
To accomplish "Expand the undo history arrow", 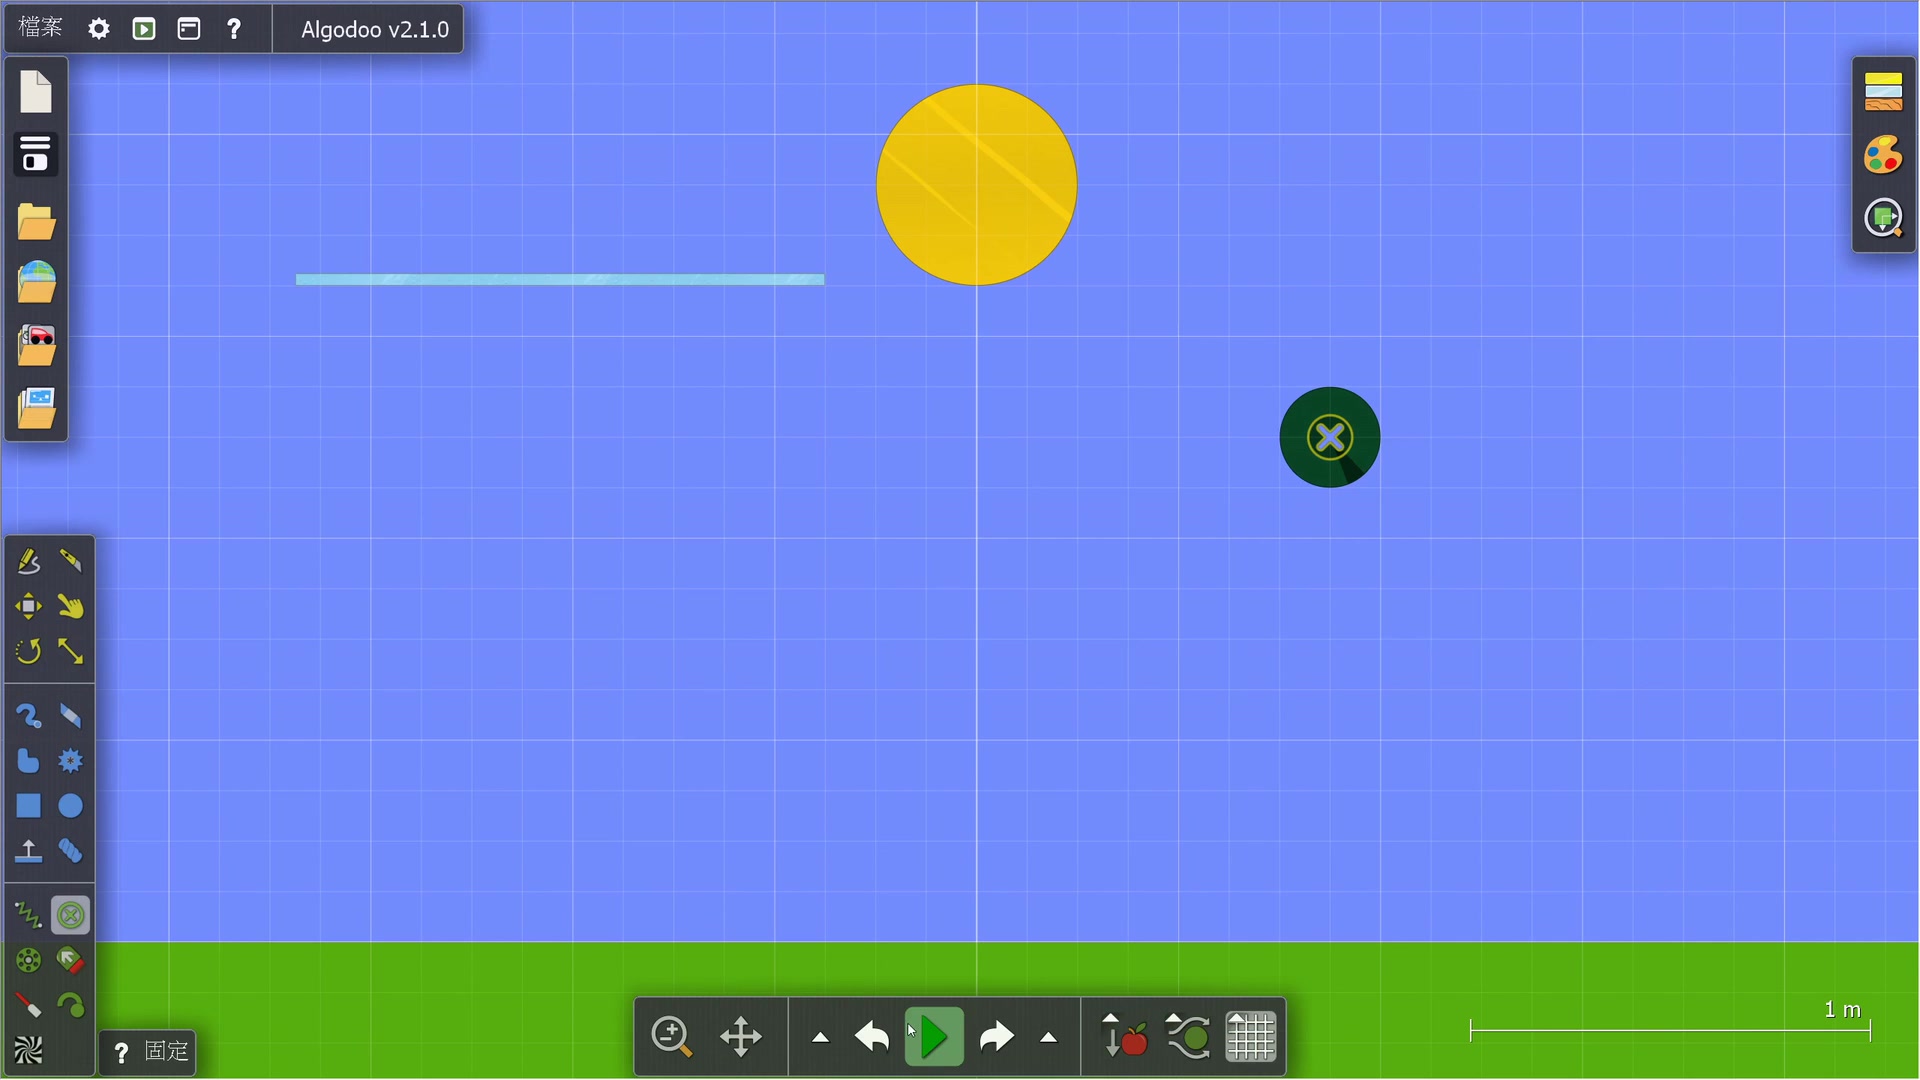I will coord(820,1038).
